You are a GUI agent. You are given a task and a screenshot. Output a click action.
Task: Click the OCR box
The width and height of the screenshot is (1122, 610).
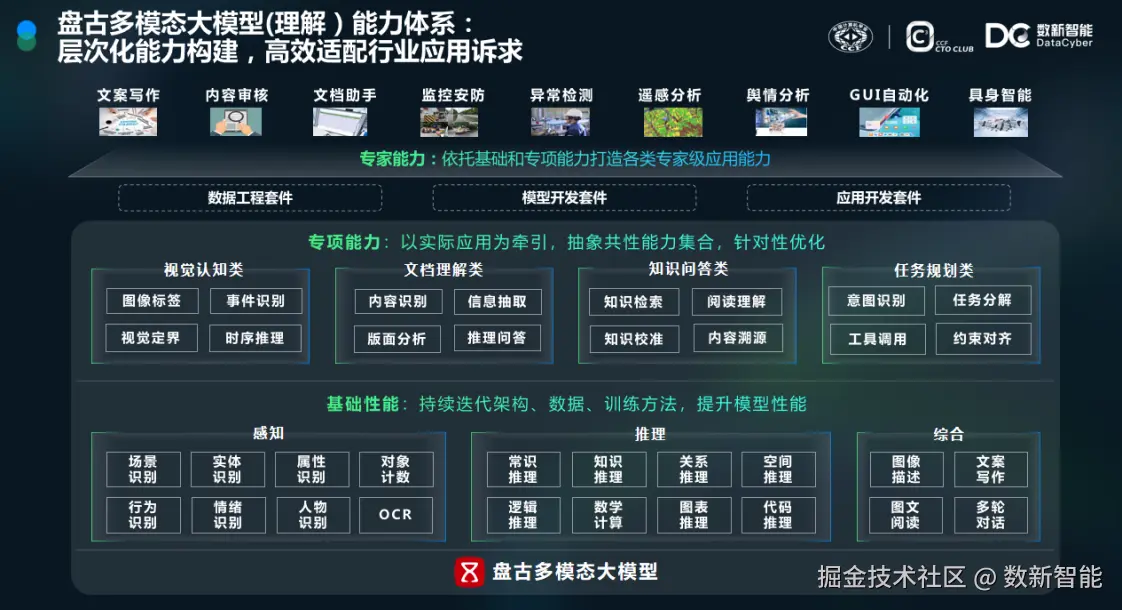pyautogui.click(x=396, y=515)
